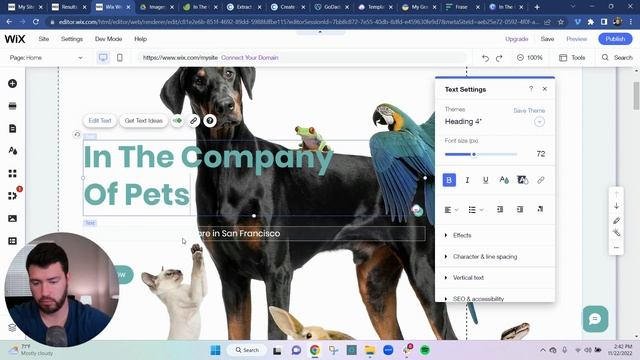This screenshot has width=640, height=360.
Task: Click the Edit Text button
Action: click(x=100, y=121)
